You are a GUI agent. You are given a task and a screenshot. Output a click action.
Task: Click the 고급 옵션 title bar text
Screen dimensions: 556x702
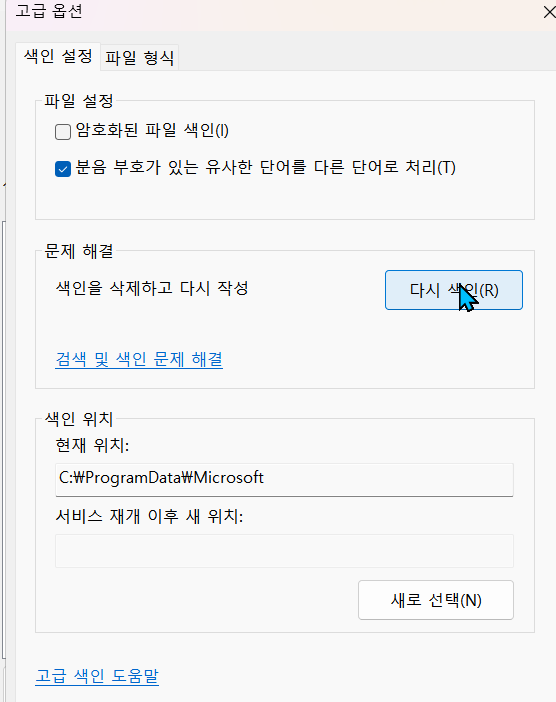pyautogui.click(x=49, y=11)
